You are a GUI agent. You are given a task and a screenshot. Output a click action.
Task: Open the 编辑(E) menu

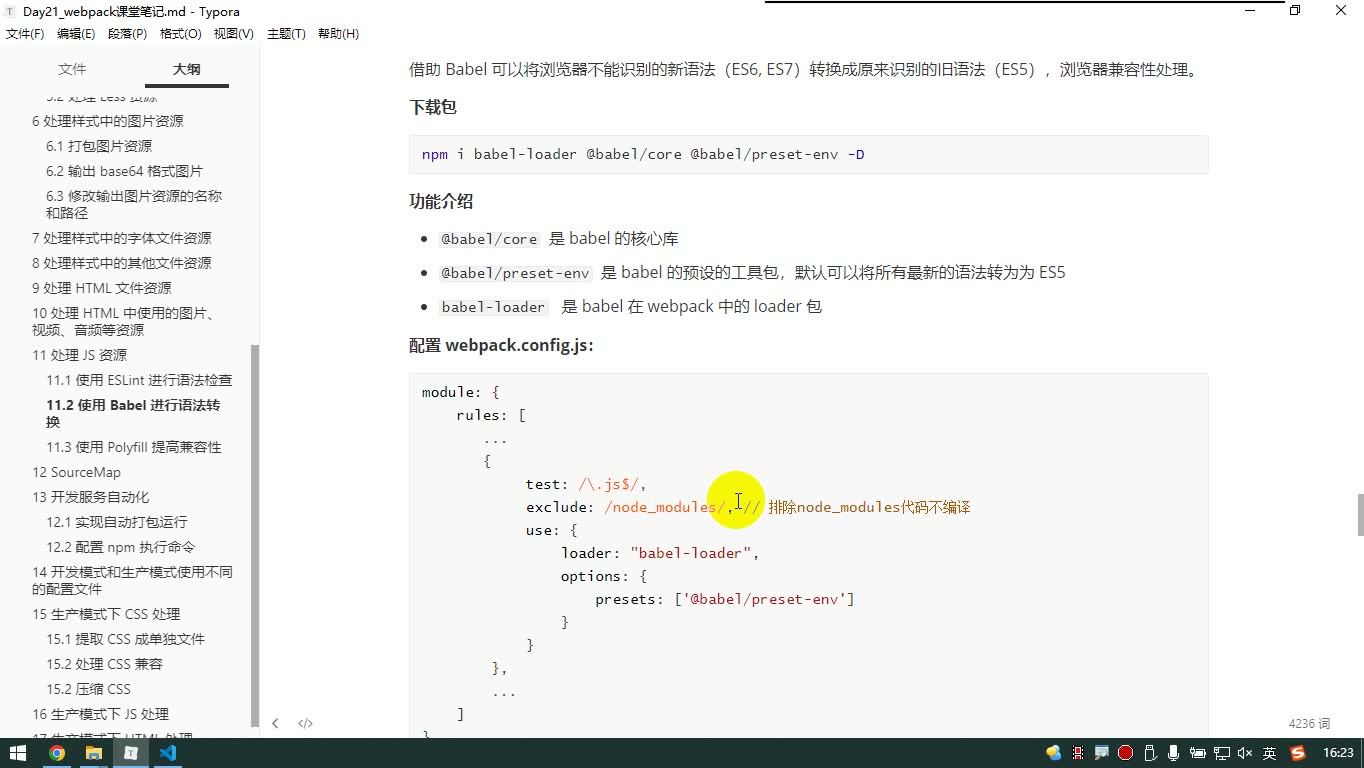(76, 34)
